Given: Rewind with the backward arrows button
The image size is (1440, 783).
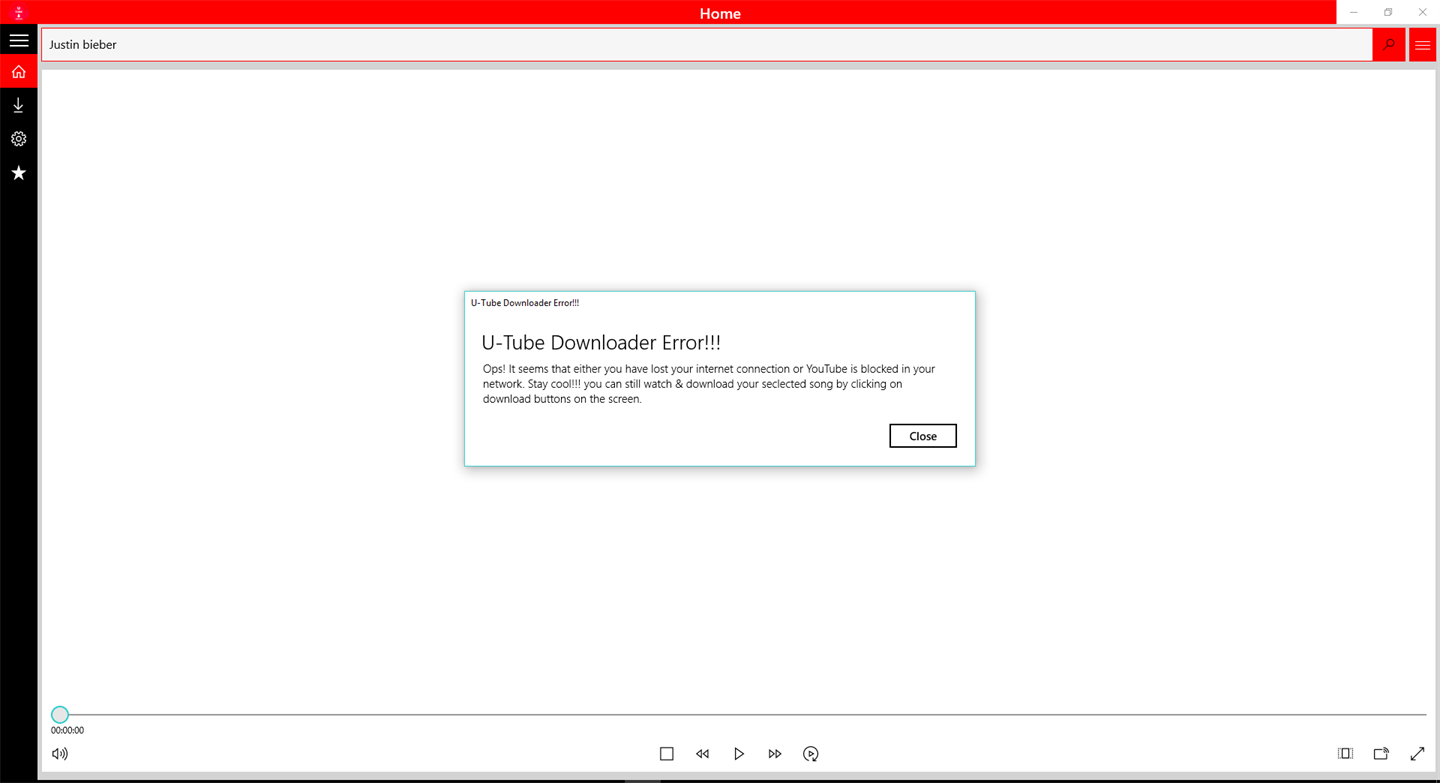Looking at the screenshot, I should [703, 754].
